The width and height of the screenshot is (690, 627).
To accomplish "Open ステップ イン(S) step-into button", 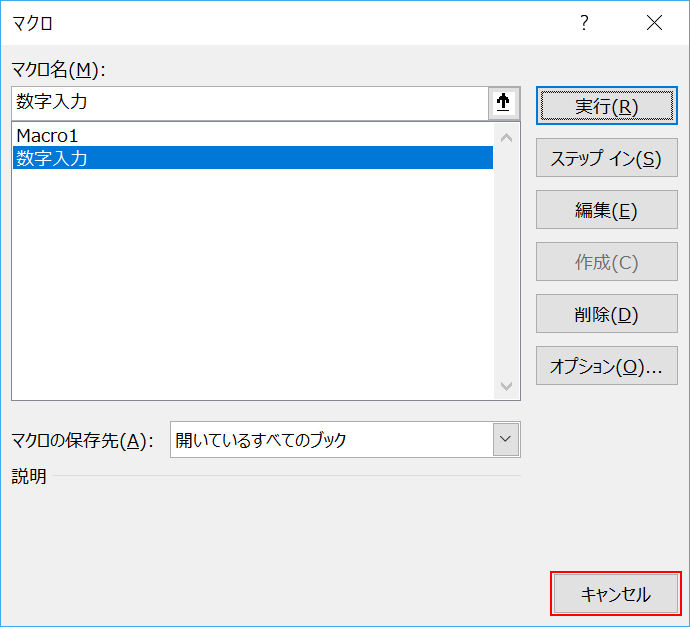I will tap(606, 158).
